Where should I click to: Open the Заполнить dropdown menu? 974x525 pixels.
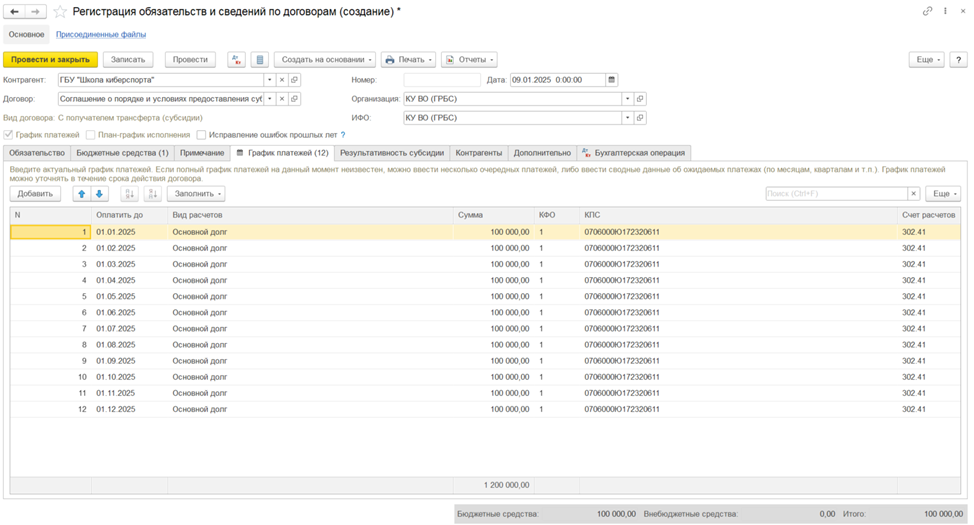(196, 194)
